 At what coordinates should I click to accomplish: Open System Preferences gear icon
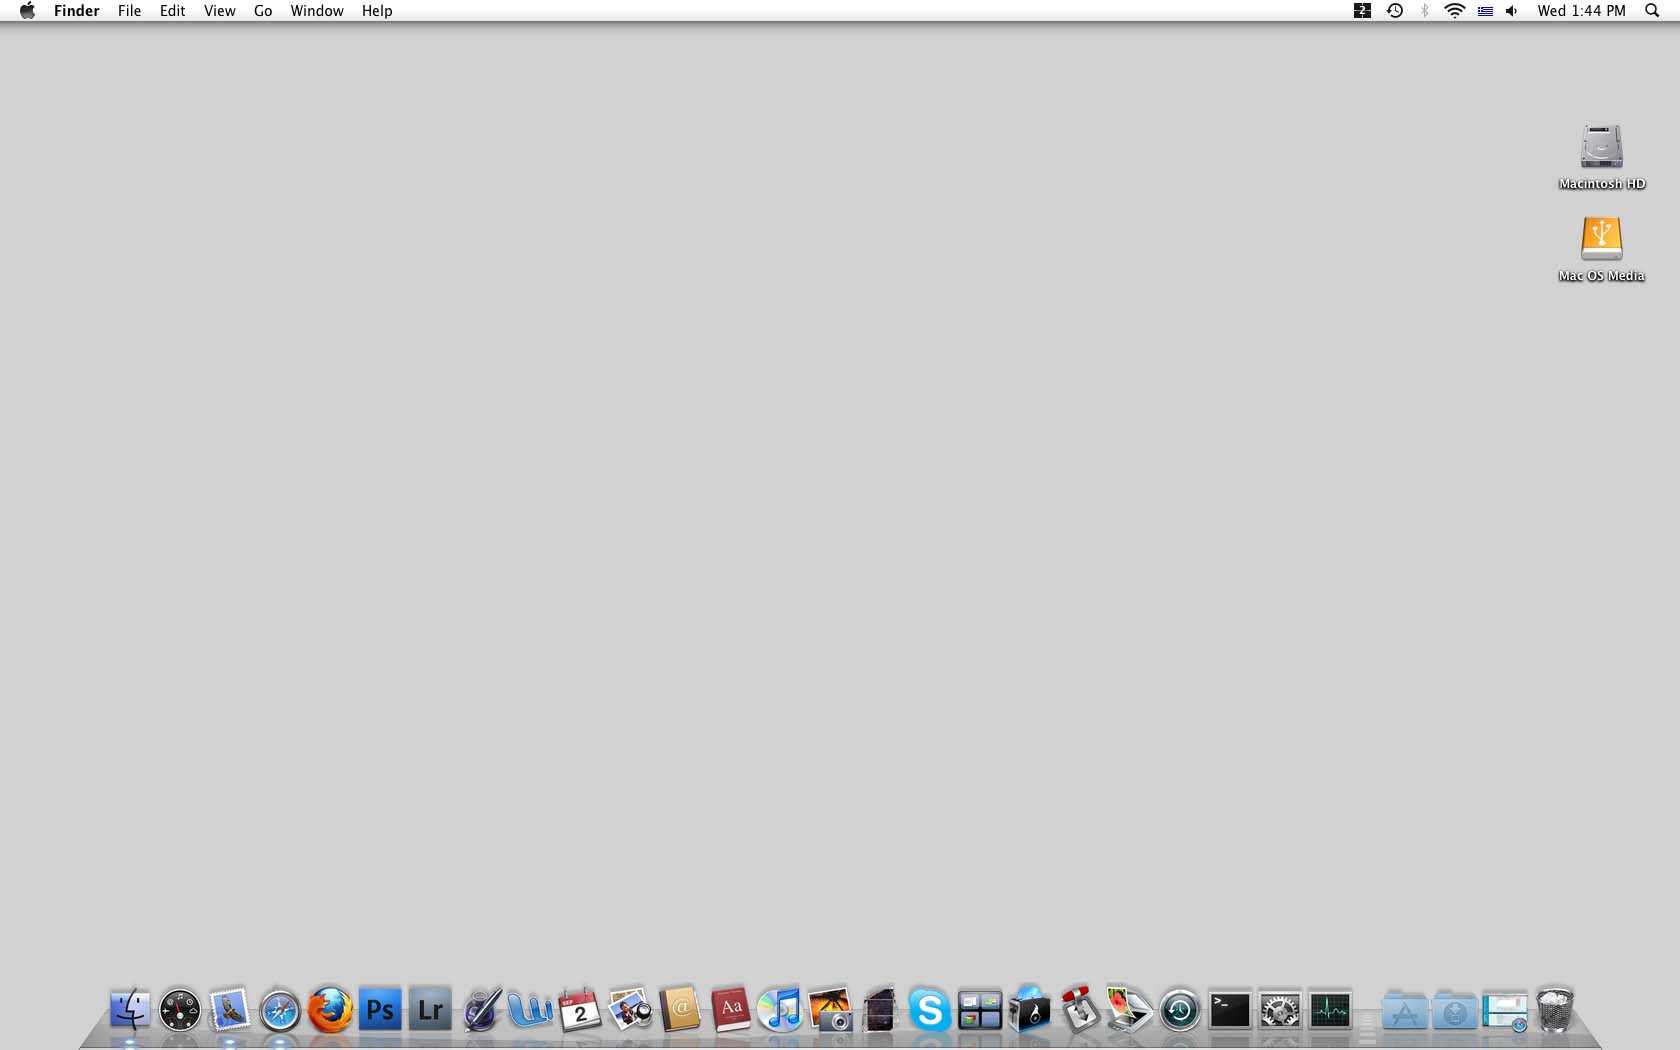(x=1280, y=1010)
